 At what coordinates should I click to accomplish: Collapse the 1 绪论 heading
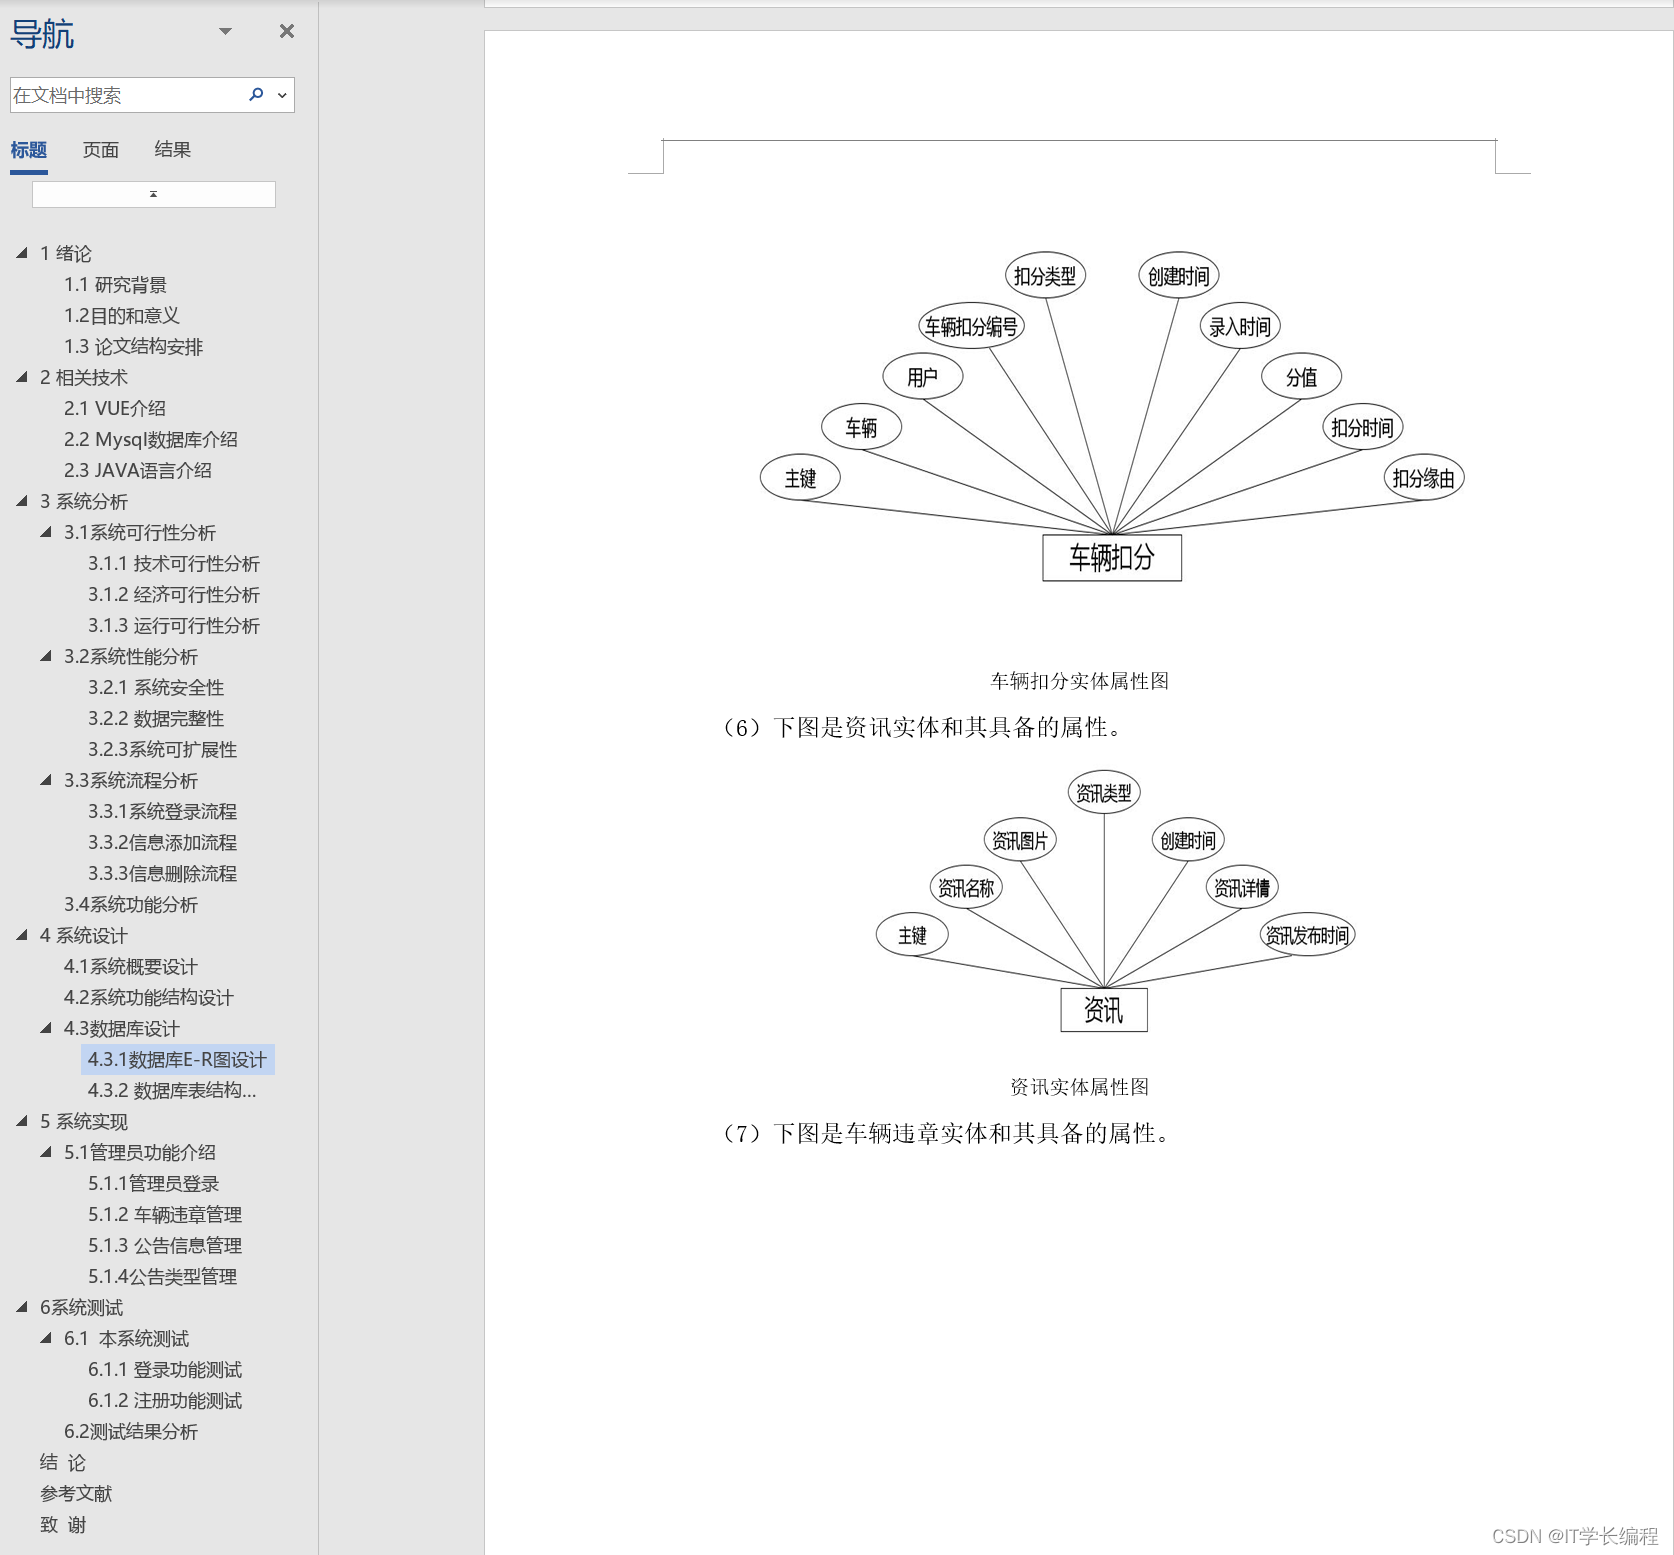22,253
